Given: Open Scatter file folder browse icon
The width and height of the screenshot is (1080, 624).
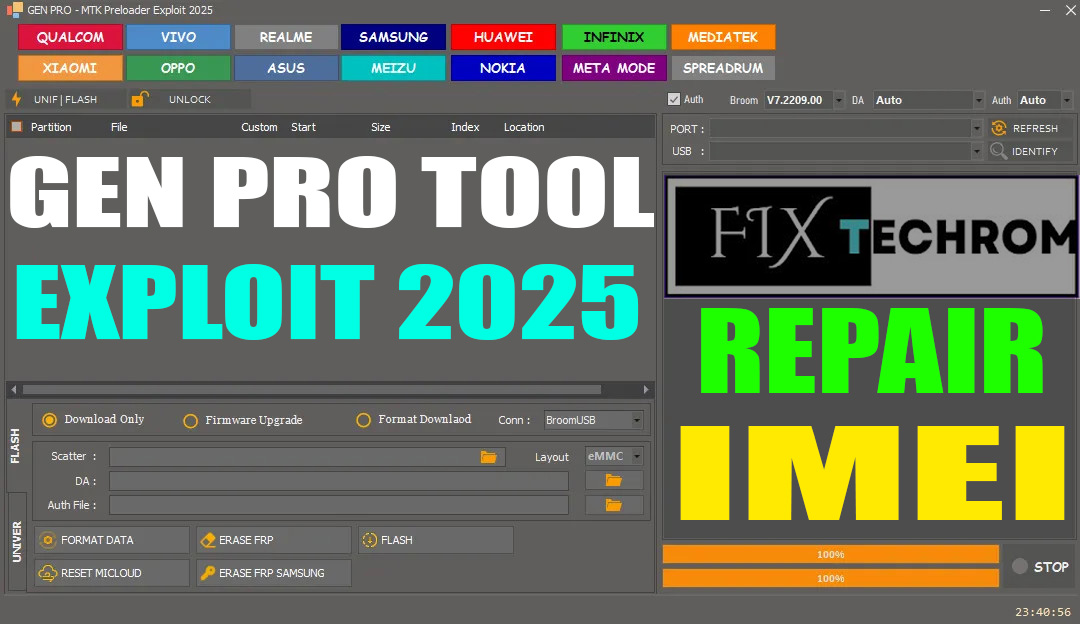Looking at the screenshot, I should coord(488,457).
